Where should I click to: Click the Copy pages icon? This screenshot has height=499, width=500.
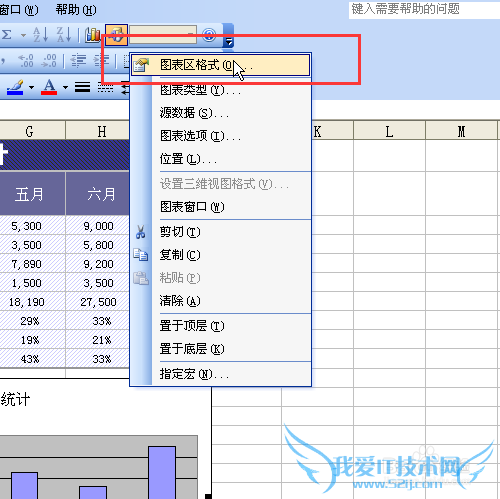point(141,255)
